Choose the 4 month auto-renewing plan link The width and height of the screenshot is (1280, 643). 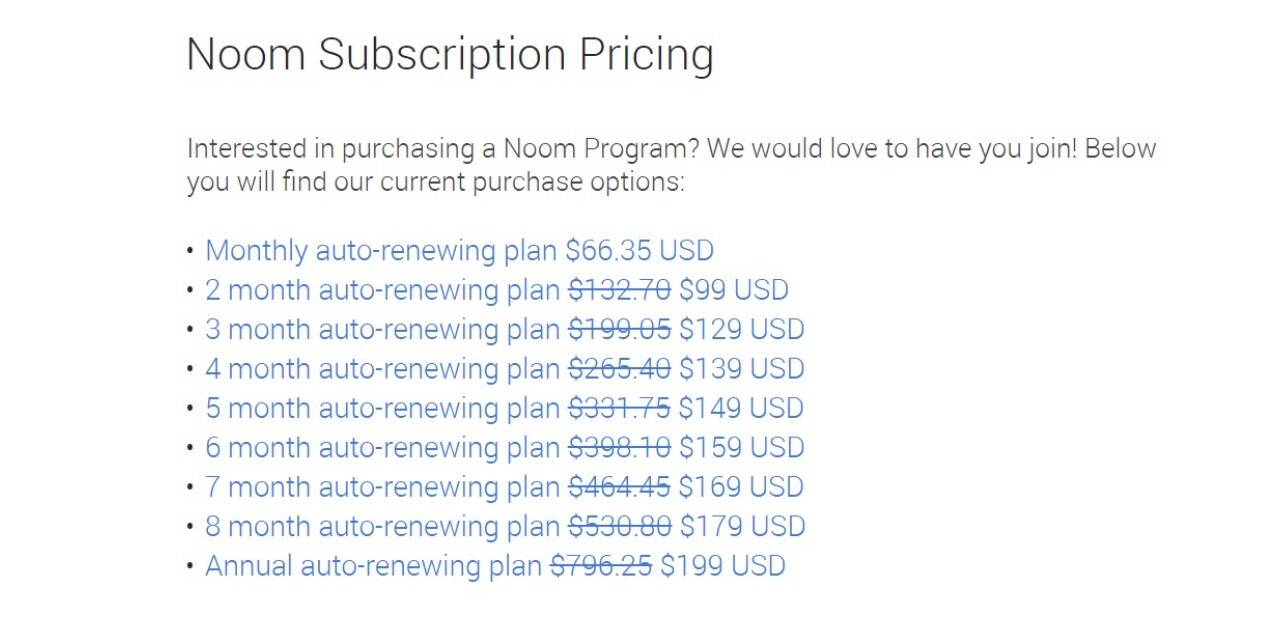[x=382, y=369]
